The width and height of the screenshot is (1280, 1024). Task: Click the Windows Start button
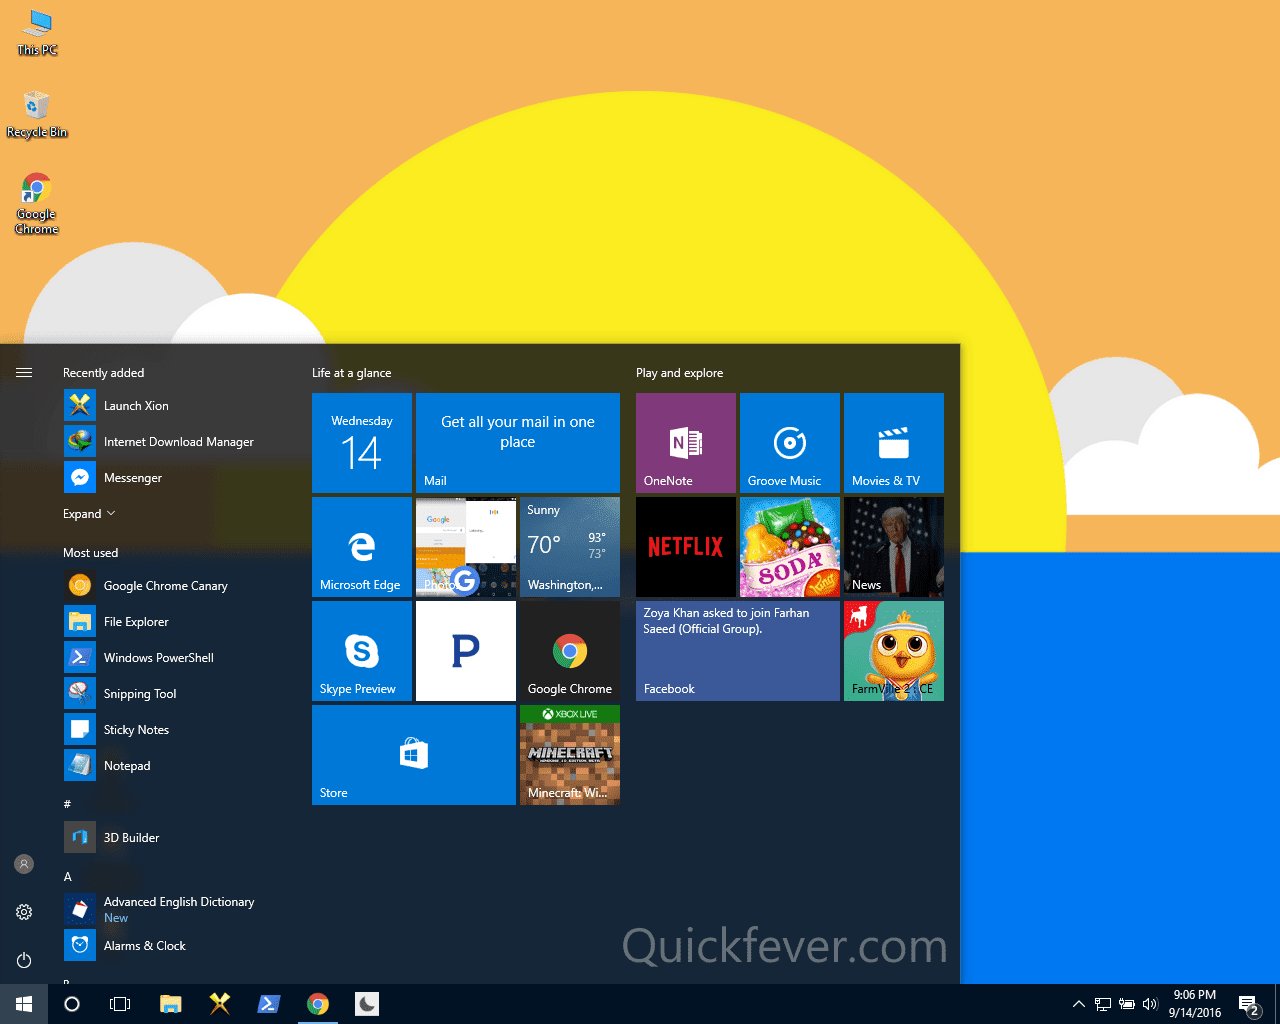(x=24, y=1004)
